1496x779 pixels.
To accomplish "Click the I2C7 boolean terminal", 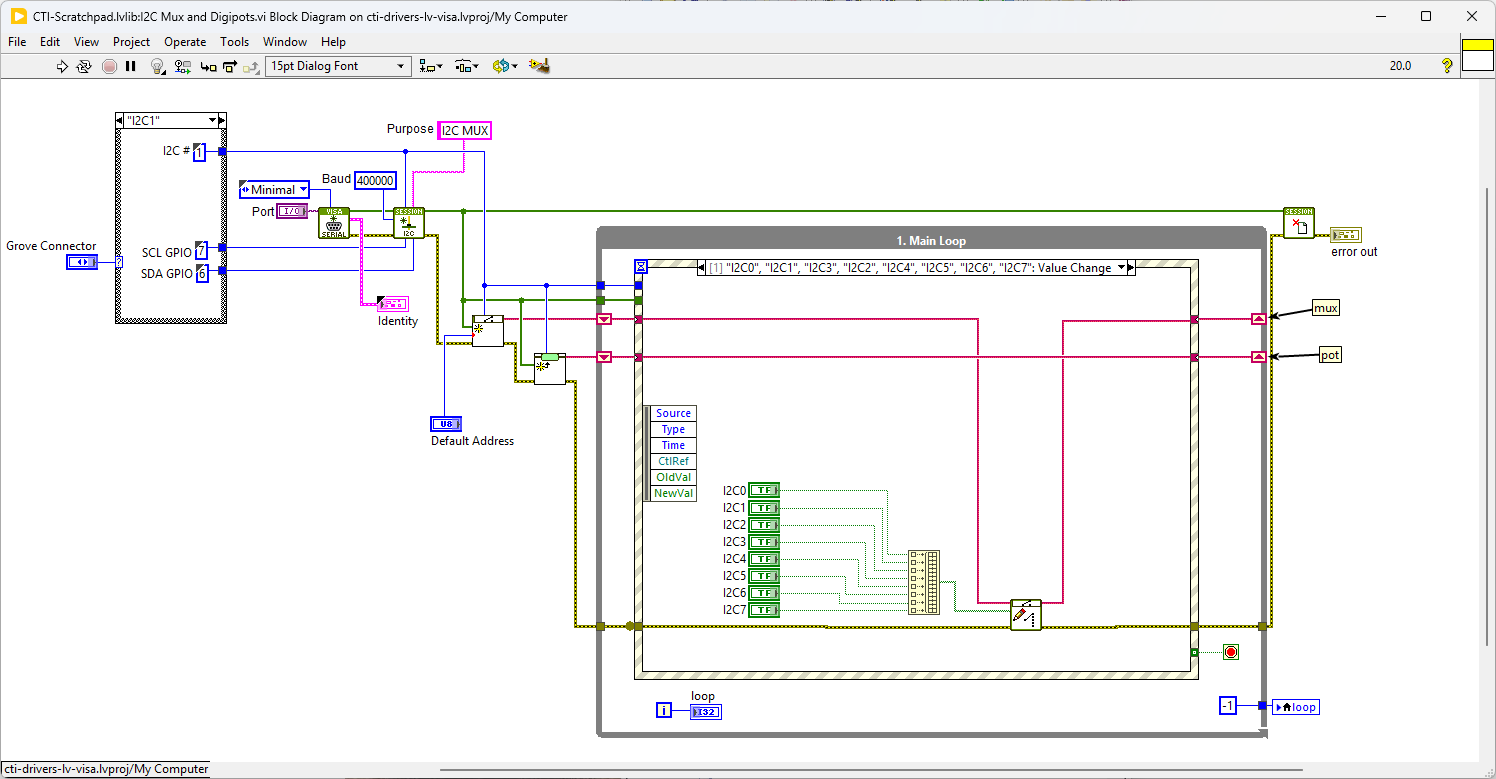I will (x=764, y=609).
